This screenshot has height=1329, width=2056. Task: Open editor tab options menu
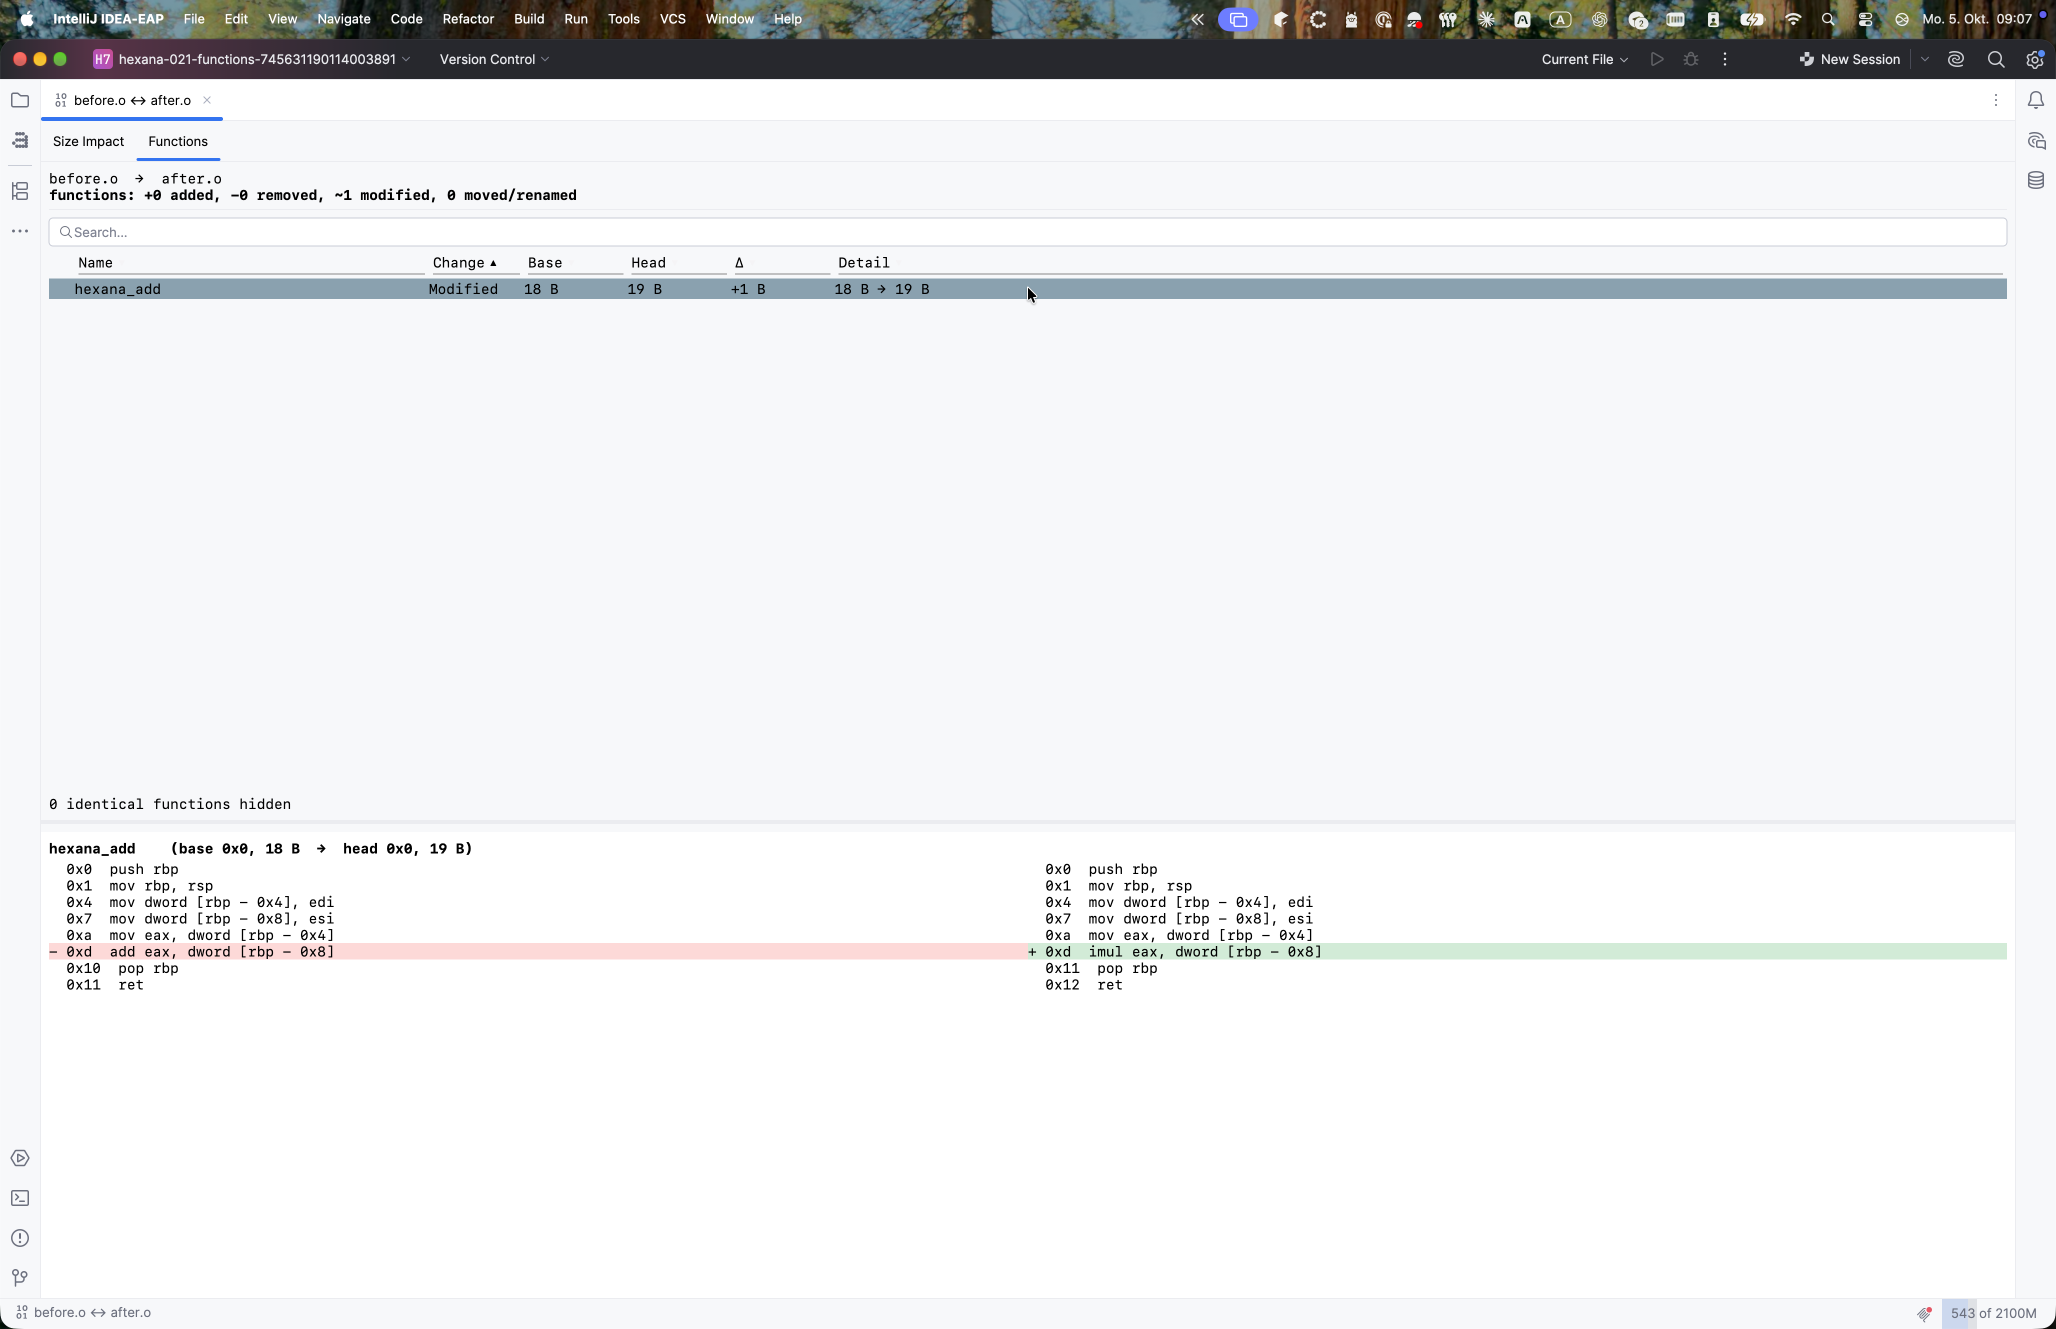point(1996,100)
